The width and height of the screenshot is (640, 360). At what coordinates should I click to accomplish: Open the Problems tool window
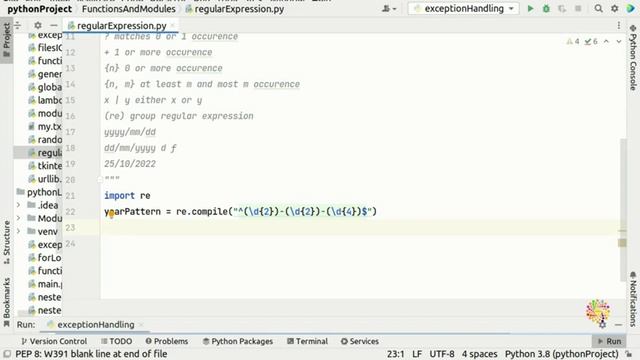coord(167,341)
